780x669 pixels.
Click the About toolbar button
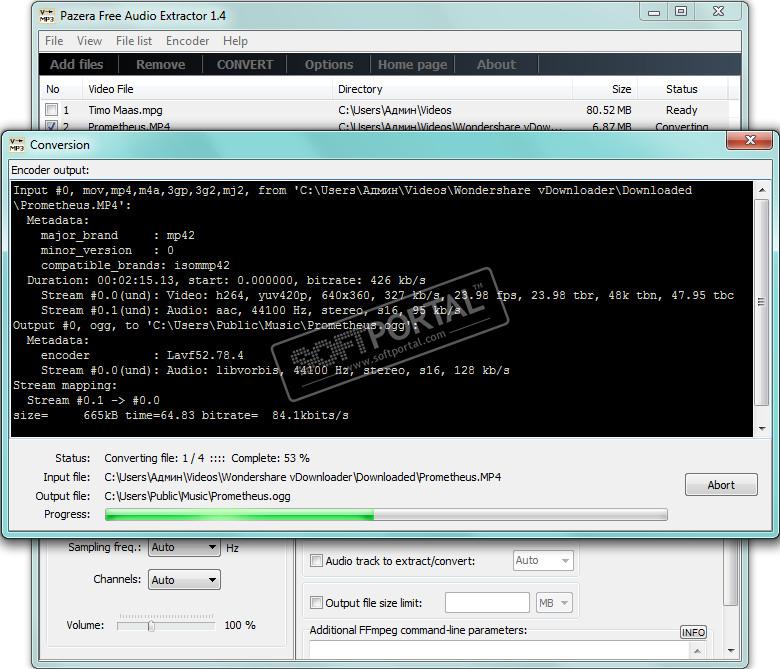496,65
